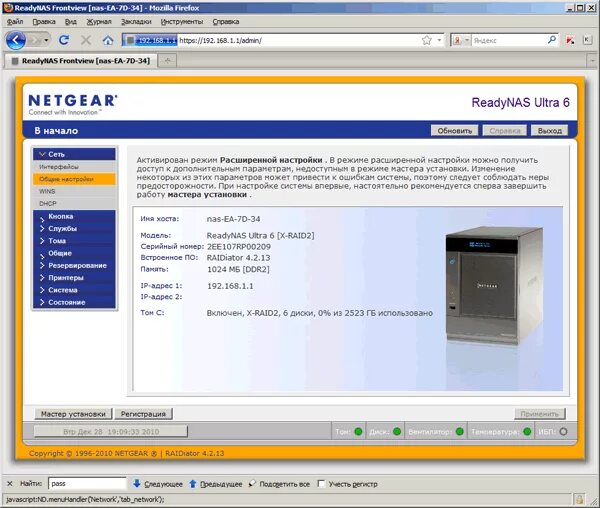
Task: Stop loading with the X icon
Action: tap(86, 40)
